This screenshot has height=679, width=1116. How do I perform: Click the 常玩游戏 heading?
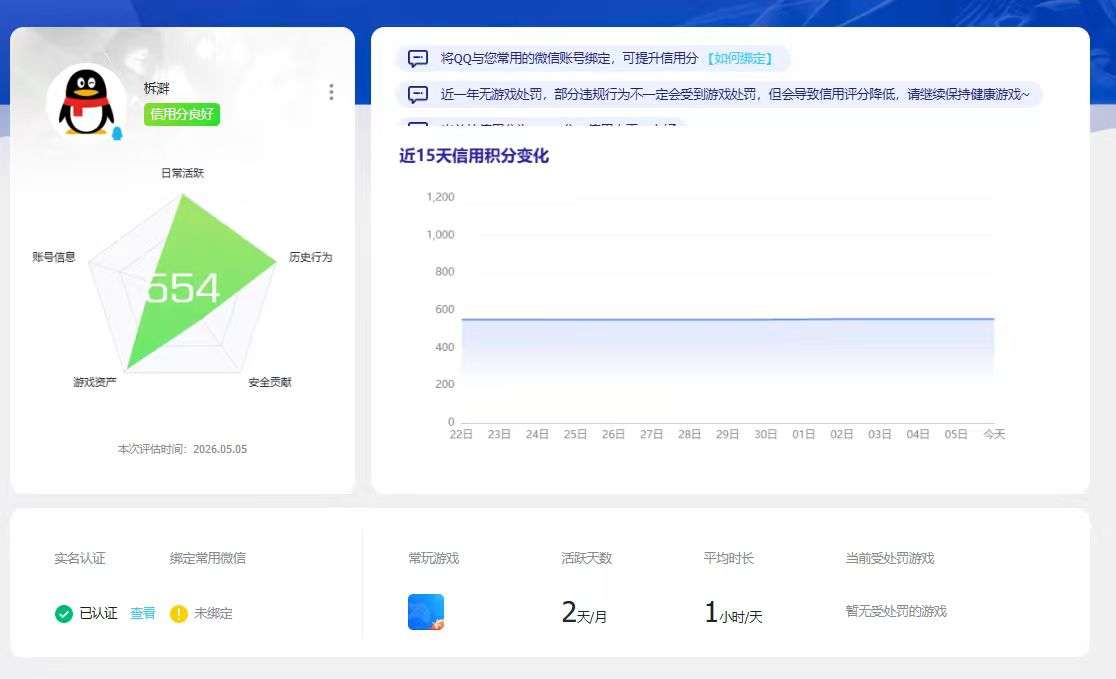pos(433,559)
